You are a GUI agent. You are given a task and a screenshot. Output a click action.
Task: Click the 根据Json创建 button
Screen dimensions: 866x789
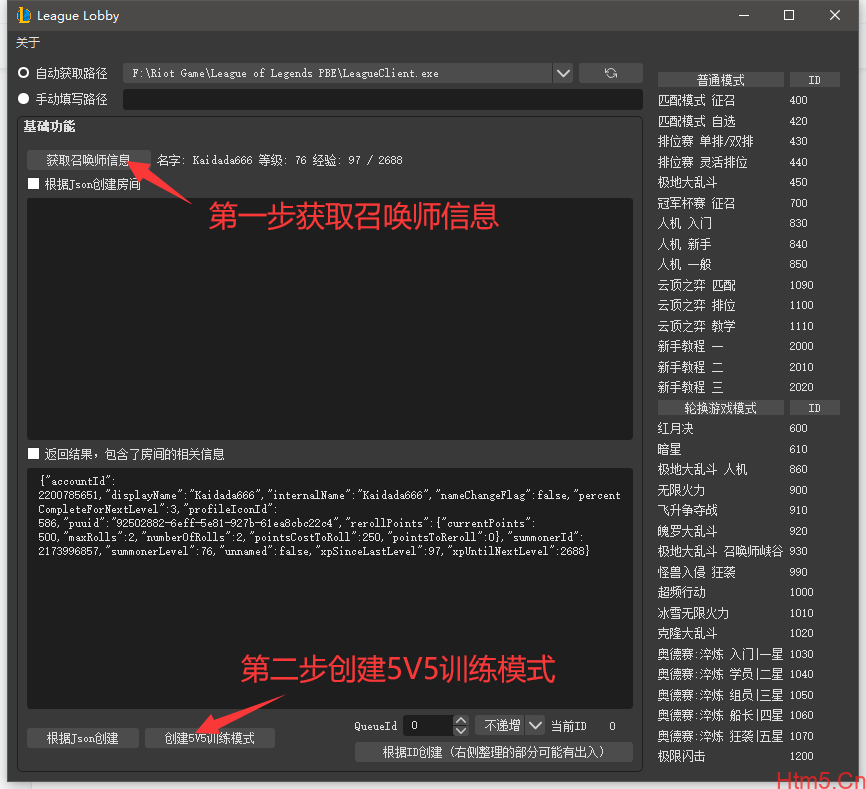pos(83,738)
